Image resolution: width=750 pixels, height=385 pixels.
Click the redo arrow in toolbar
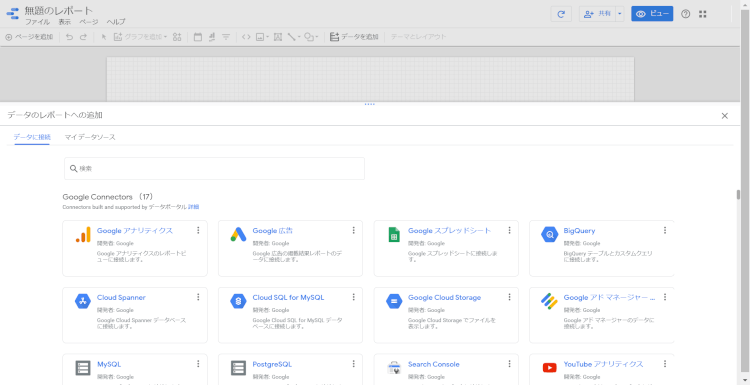pos(83,37)
